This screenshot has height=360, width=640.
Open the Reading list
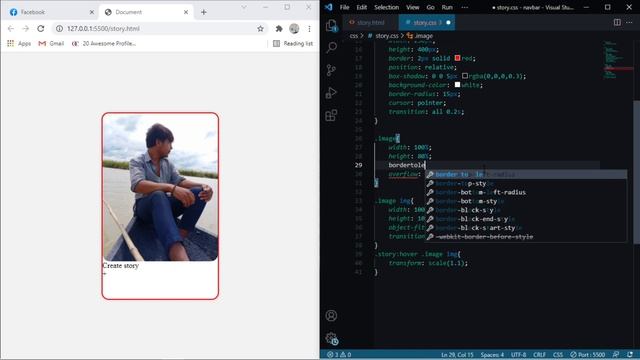293,43
